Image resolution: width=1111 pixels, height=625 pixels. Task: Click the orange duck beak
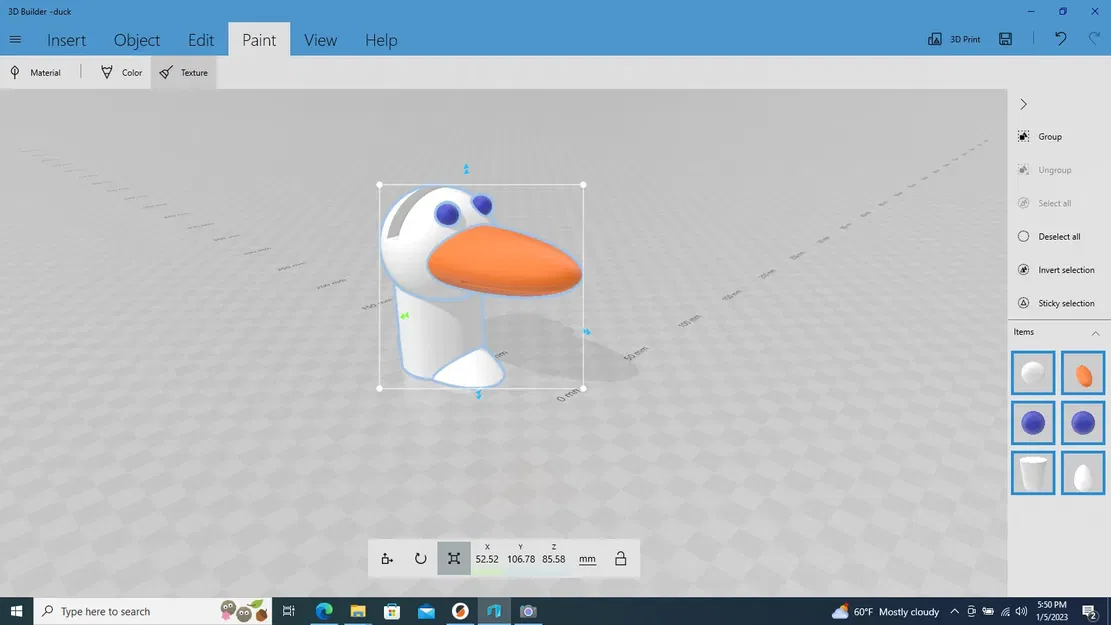(504, 261)
